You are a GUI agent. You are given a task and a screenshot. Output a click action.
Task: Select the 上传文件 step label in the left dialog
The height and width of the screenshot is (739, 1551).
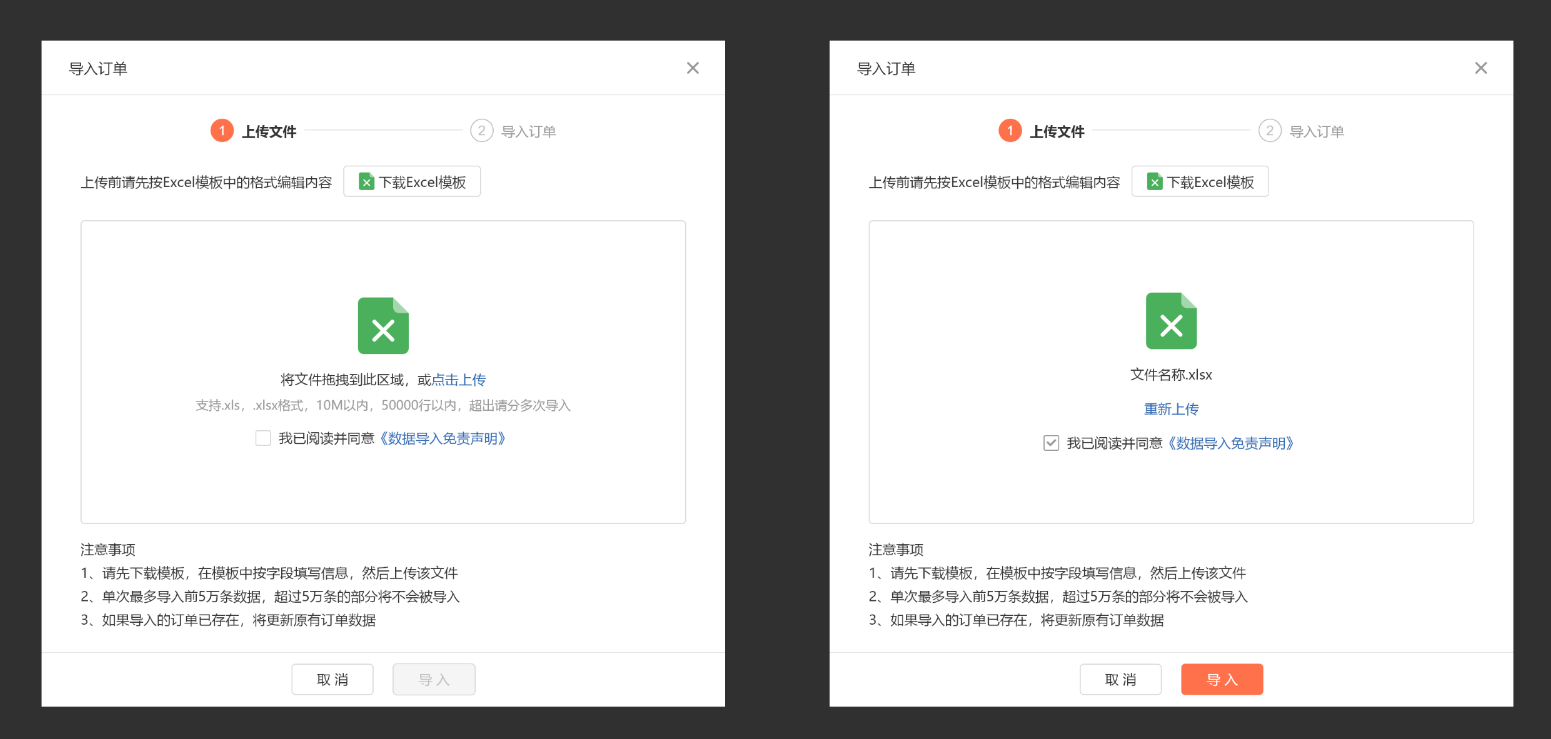[x=269, y=131]
